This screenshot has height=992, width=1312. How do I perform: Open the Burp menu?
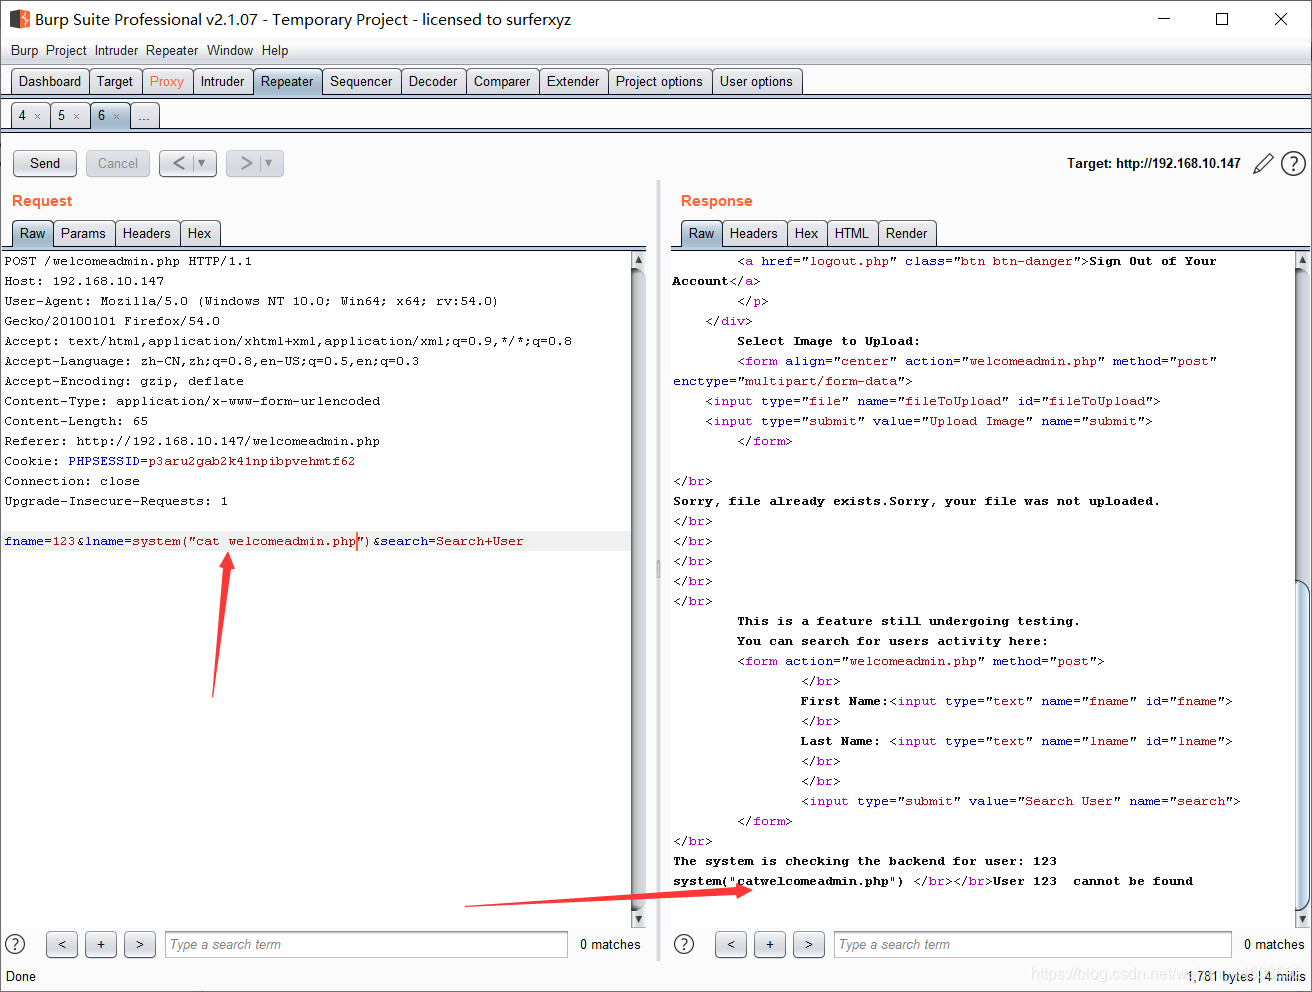tap(24, 50)
